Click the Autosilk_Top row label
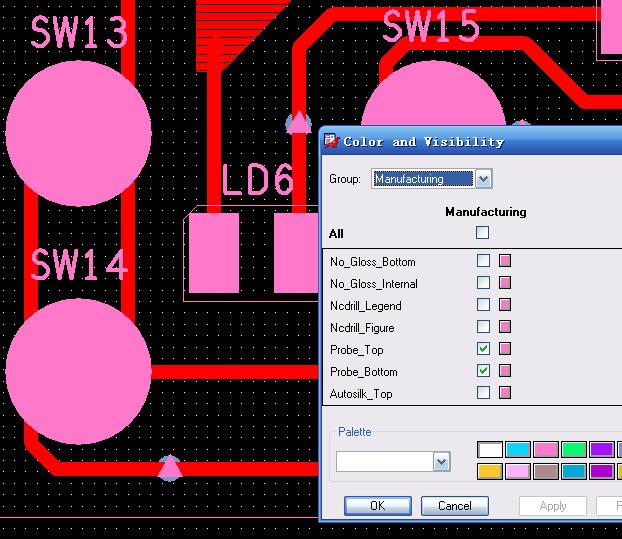622x539 pixels. (x=361, y=394)
